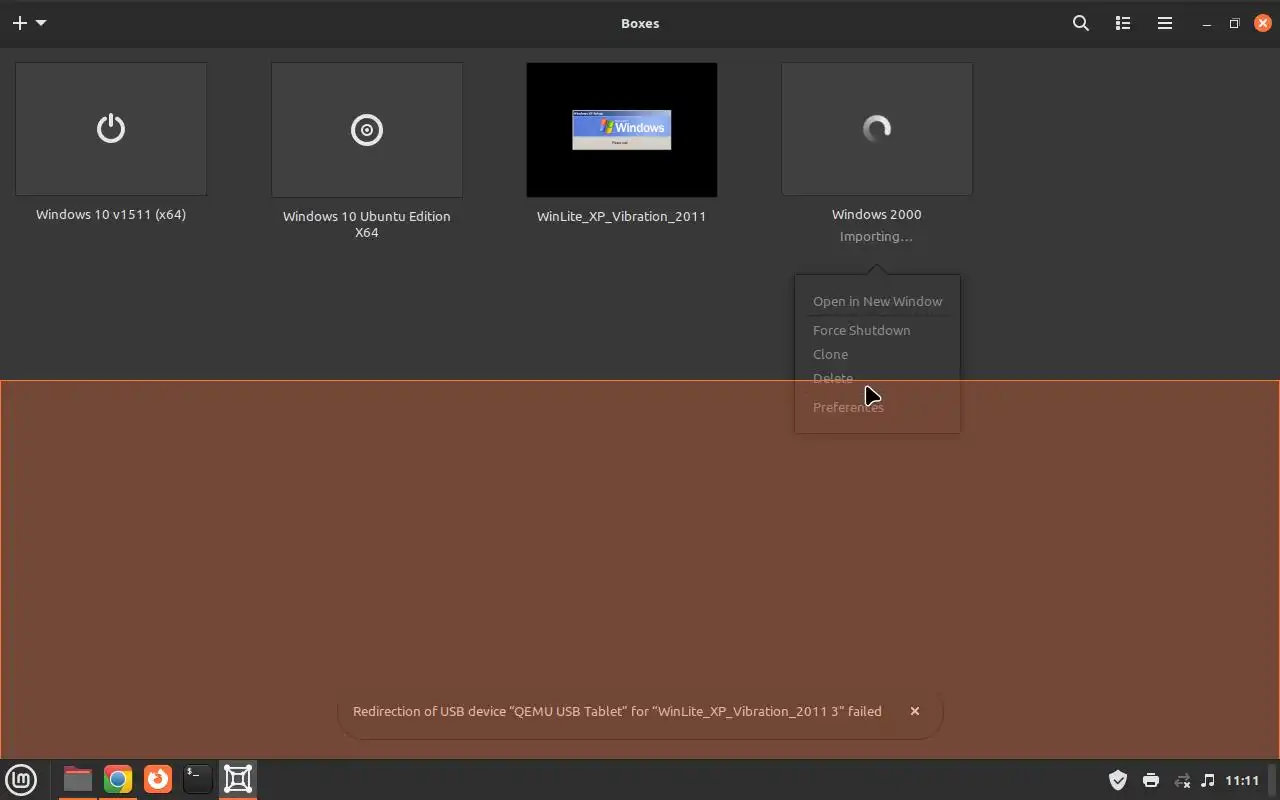Open the Linux Mint start menu
Screen dimensions: 1280x800
(21, 779)
